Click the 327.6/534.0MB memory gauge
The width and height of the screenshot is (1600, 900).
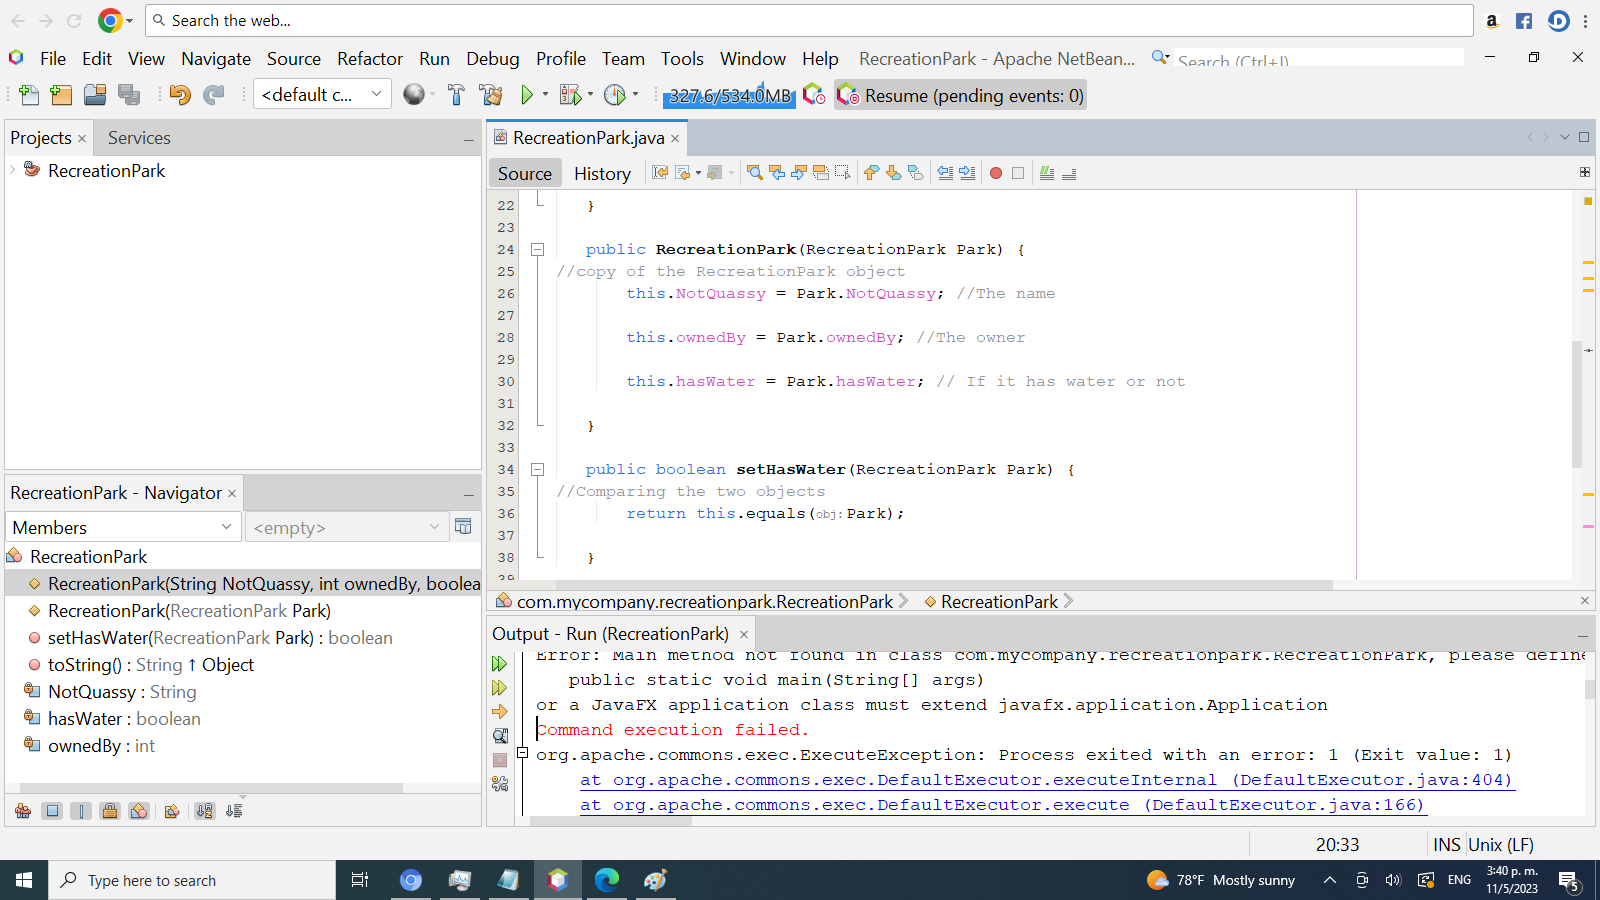pyautogui.click(x=729, y=95)
